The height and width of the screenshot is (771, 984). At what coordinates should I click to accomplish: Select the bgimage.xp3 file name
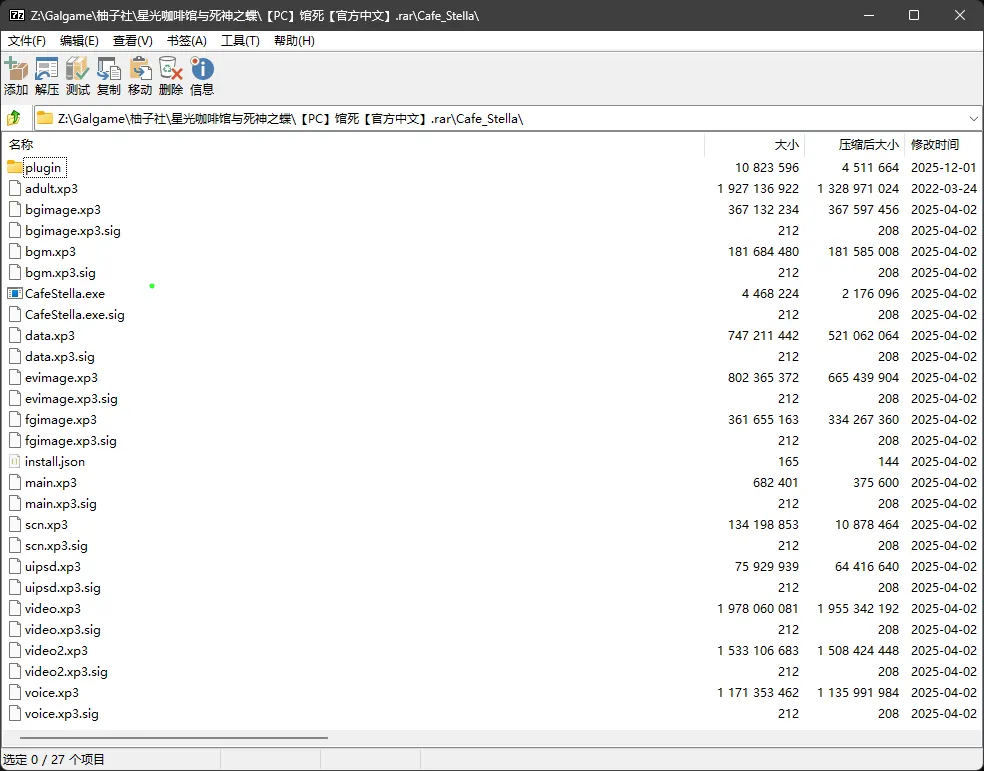pos(63,210)
